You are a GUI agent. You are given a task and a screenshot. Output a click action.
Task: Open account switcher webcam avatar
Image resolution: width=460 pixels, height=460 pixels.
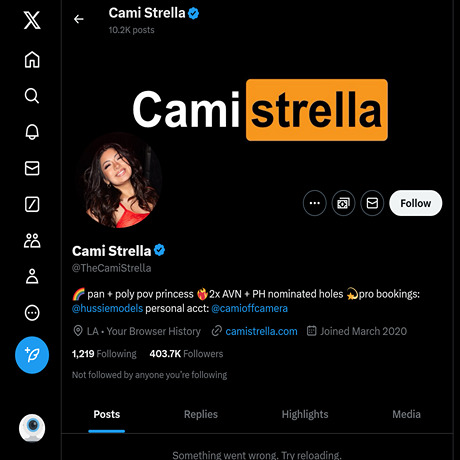(32, 428)
